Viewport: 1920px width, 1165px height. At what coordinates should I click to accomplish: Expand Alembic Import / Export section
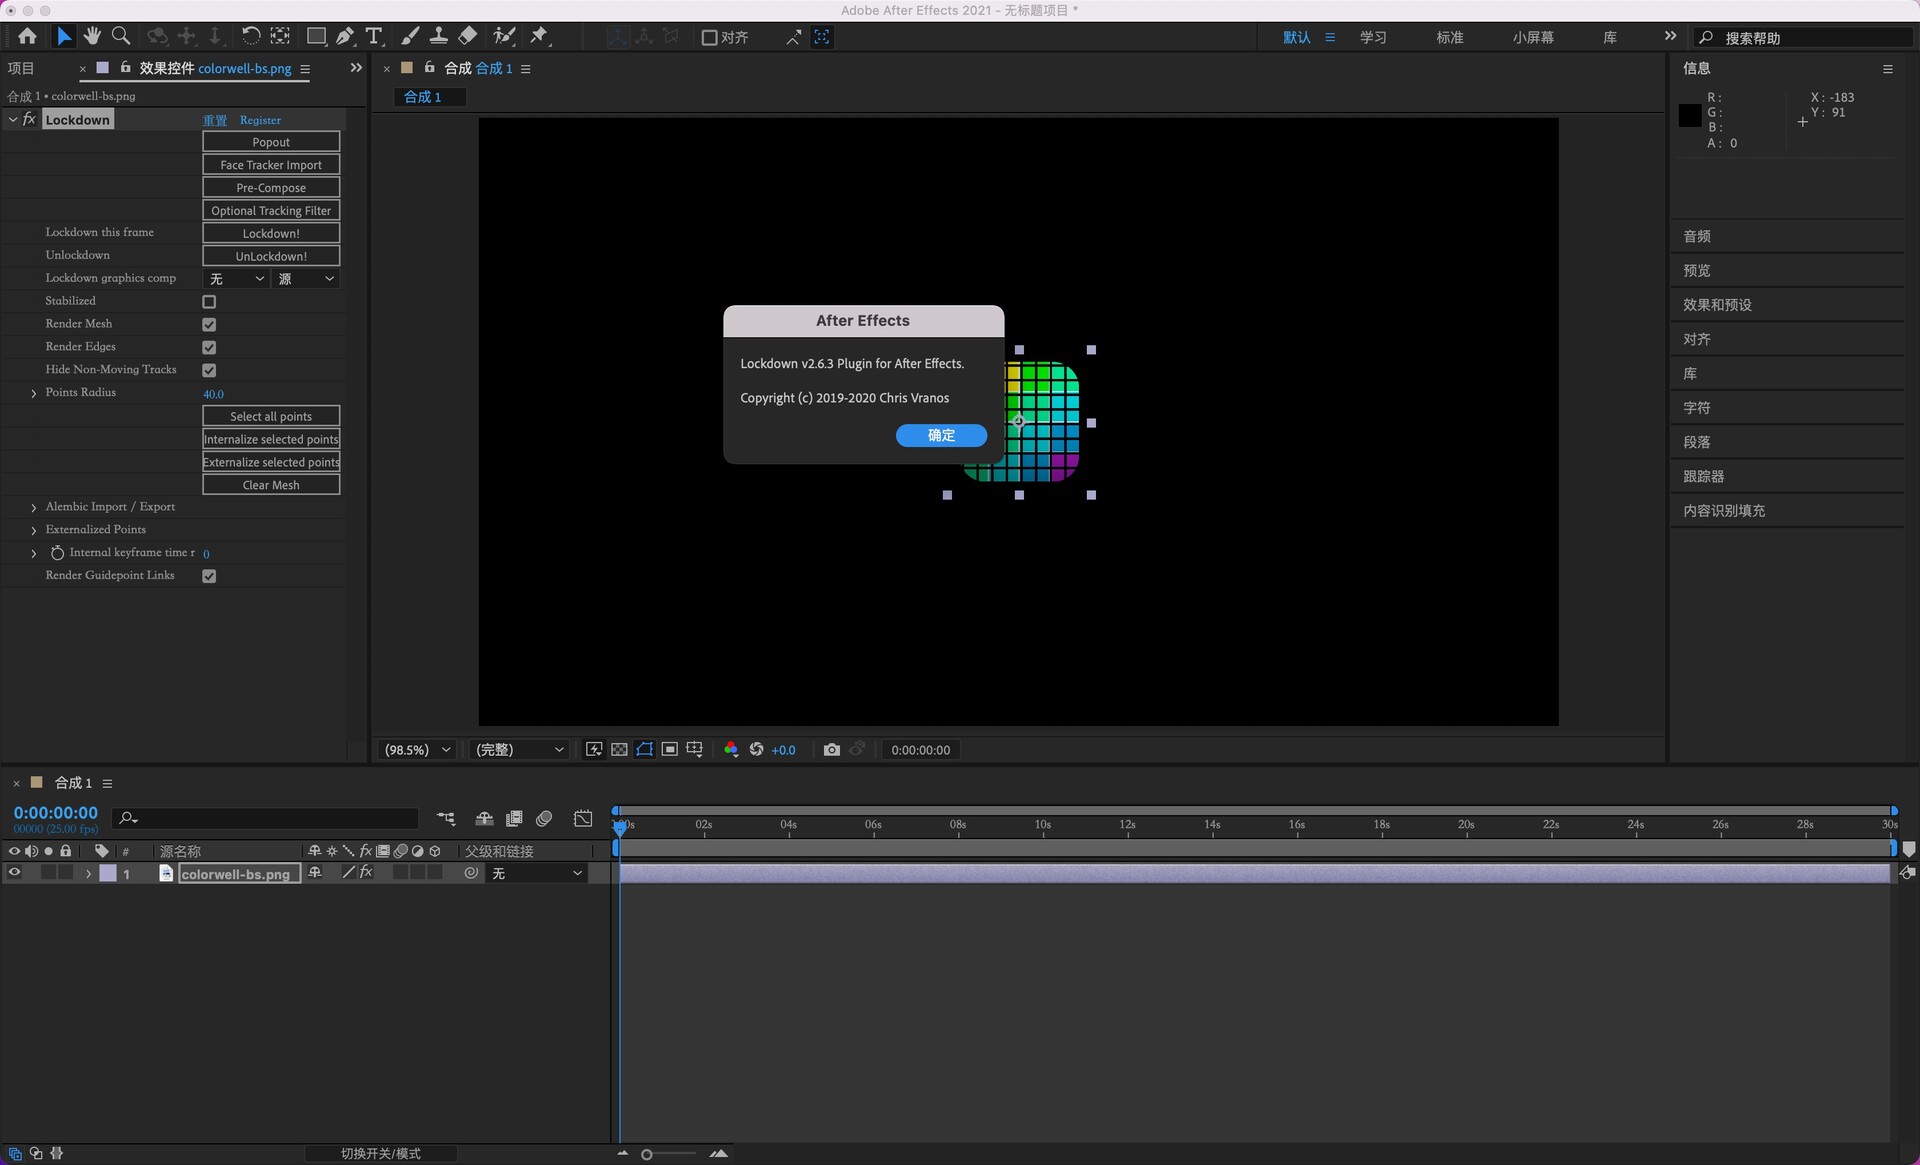[x=34, y=506]
